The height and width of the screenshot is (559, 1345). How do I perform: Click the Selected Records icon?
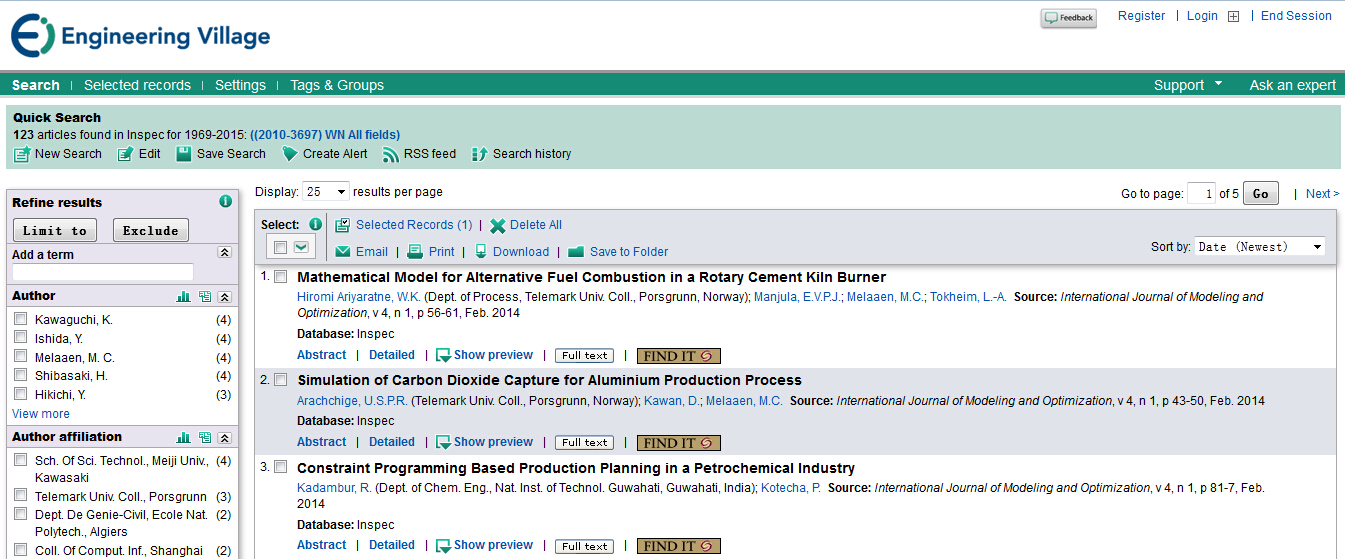[x=343, y=225]
